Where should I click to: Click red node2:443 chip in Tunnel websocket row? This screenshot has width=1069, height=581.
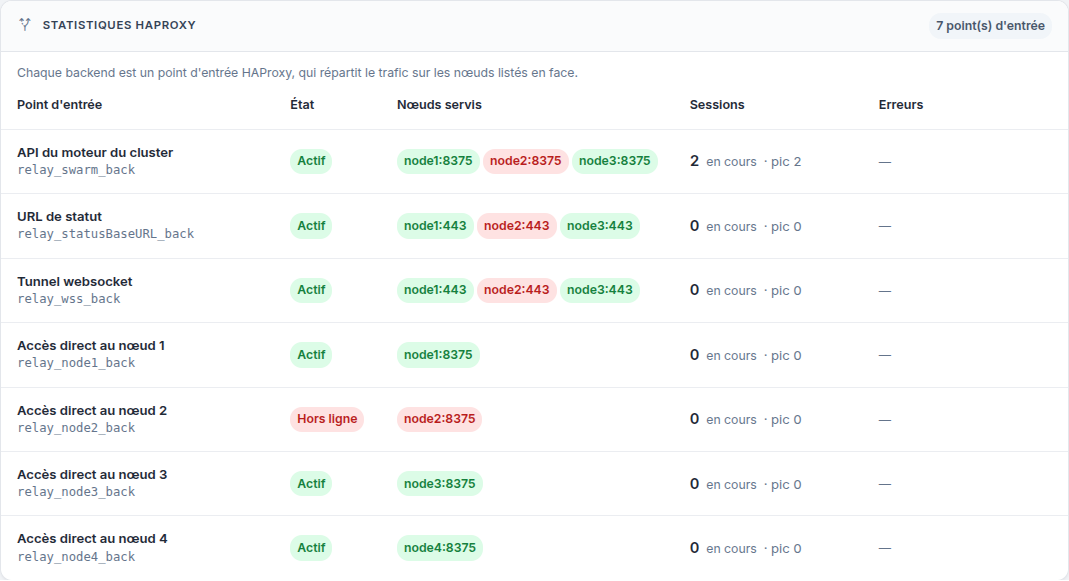(517, 290)
